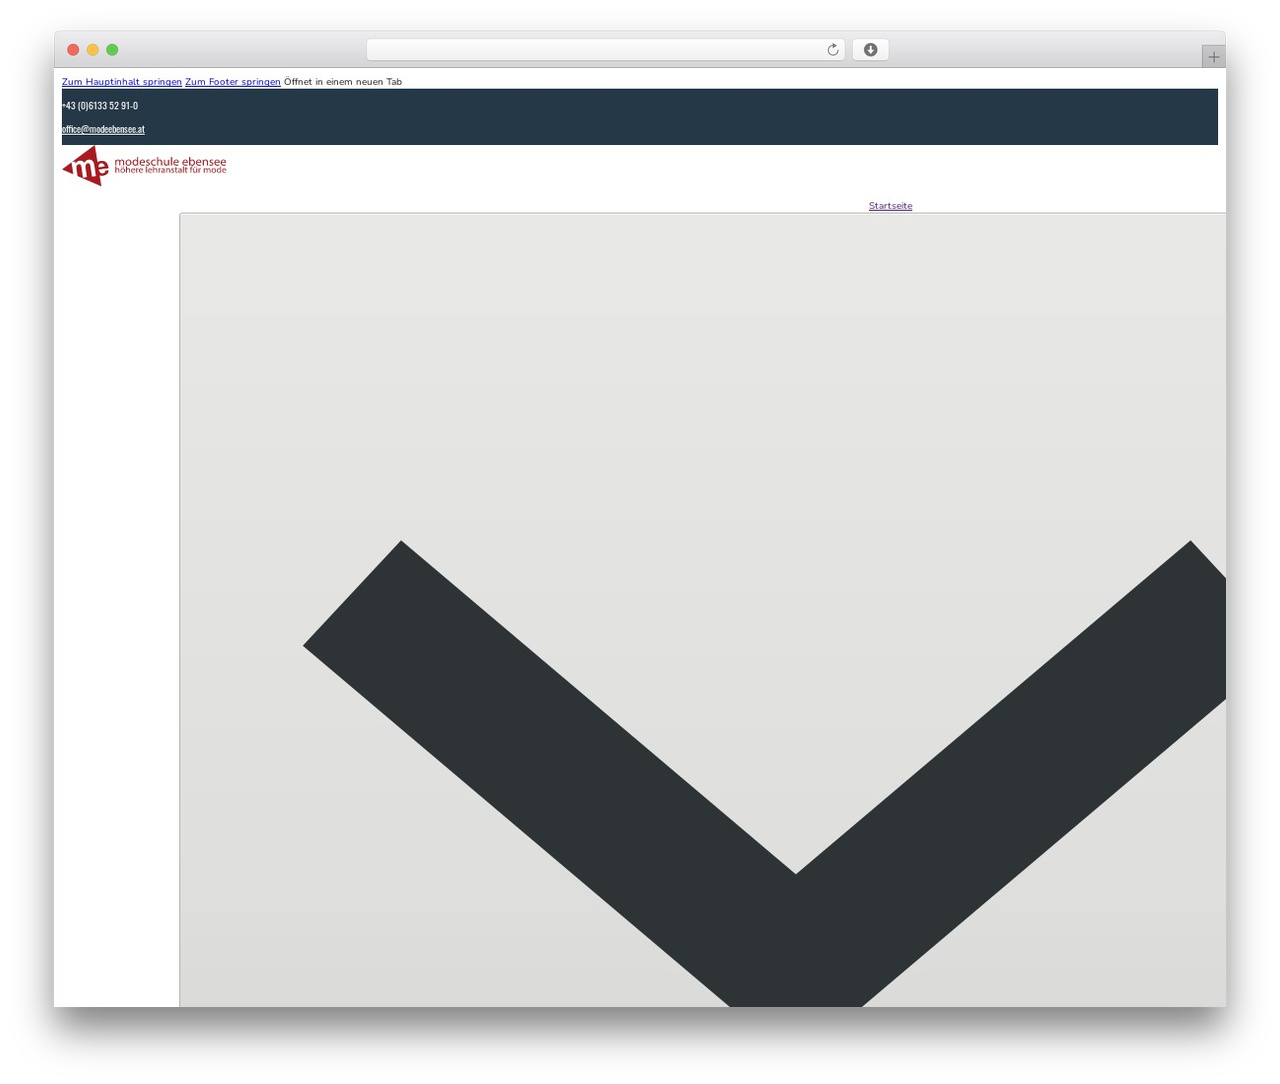The image size is (1280, 1084).
Task: Close the browser window with red button
Action: (x=73, y=50)
